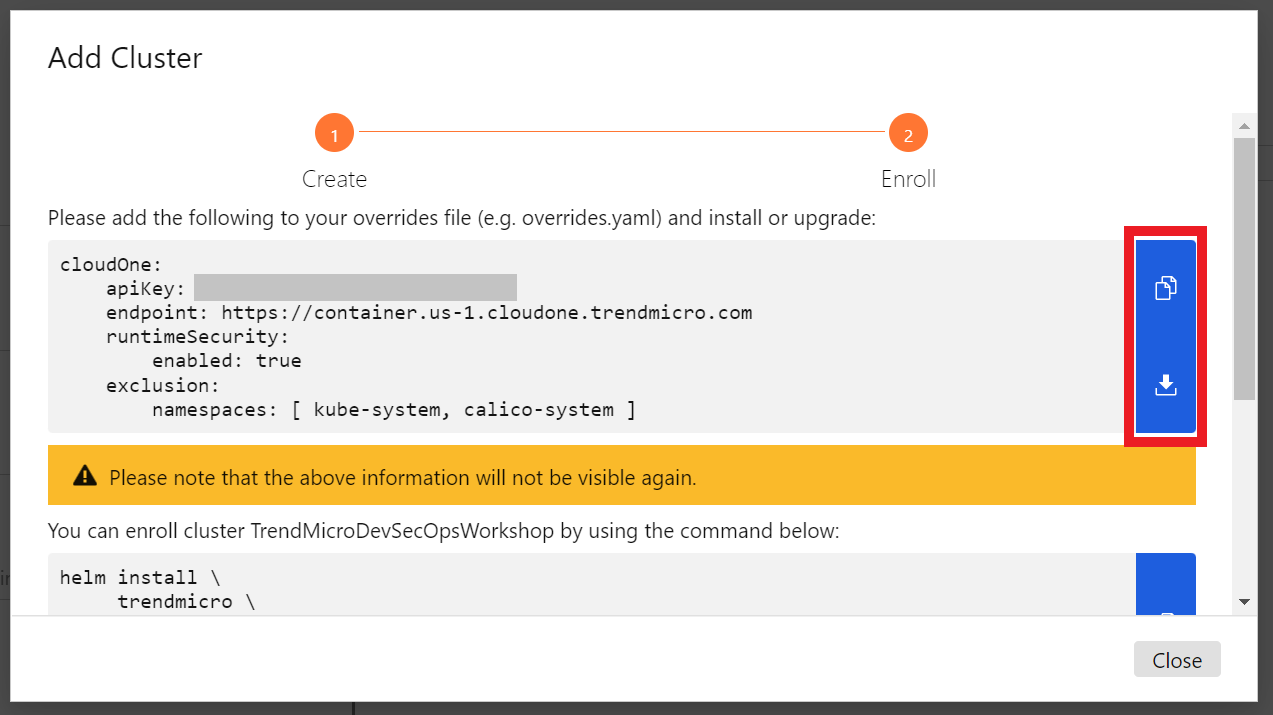The image size is (1273, 715).
Task: Select step 2 circle in wizard
Action: click(908, 133)
